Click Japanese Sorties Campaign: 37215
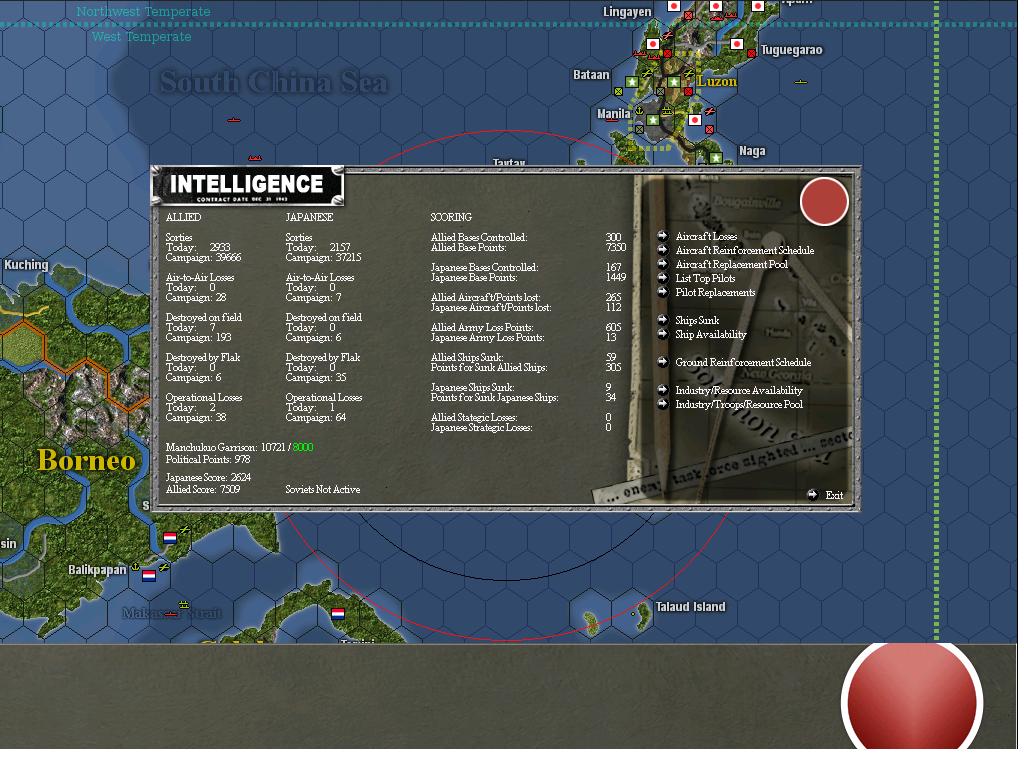Image resolution: width=1024 pixels, height=768 pixels. click(323, 257)
